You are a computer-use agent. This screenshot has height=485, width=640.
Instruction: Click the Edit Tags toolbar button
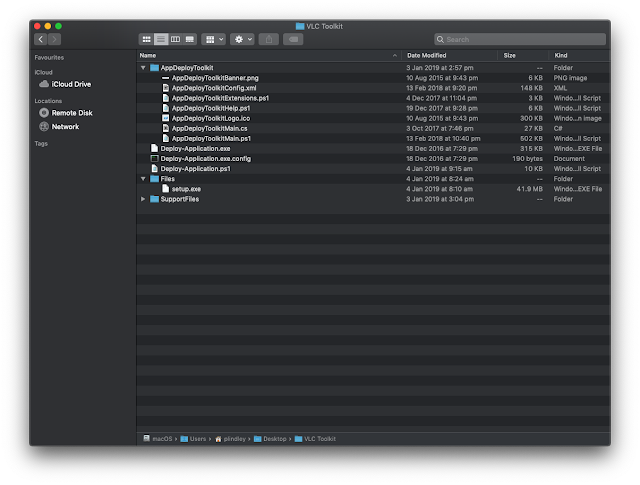pyautogui.click(x=293, y=39)
